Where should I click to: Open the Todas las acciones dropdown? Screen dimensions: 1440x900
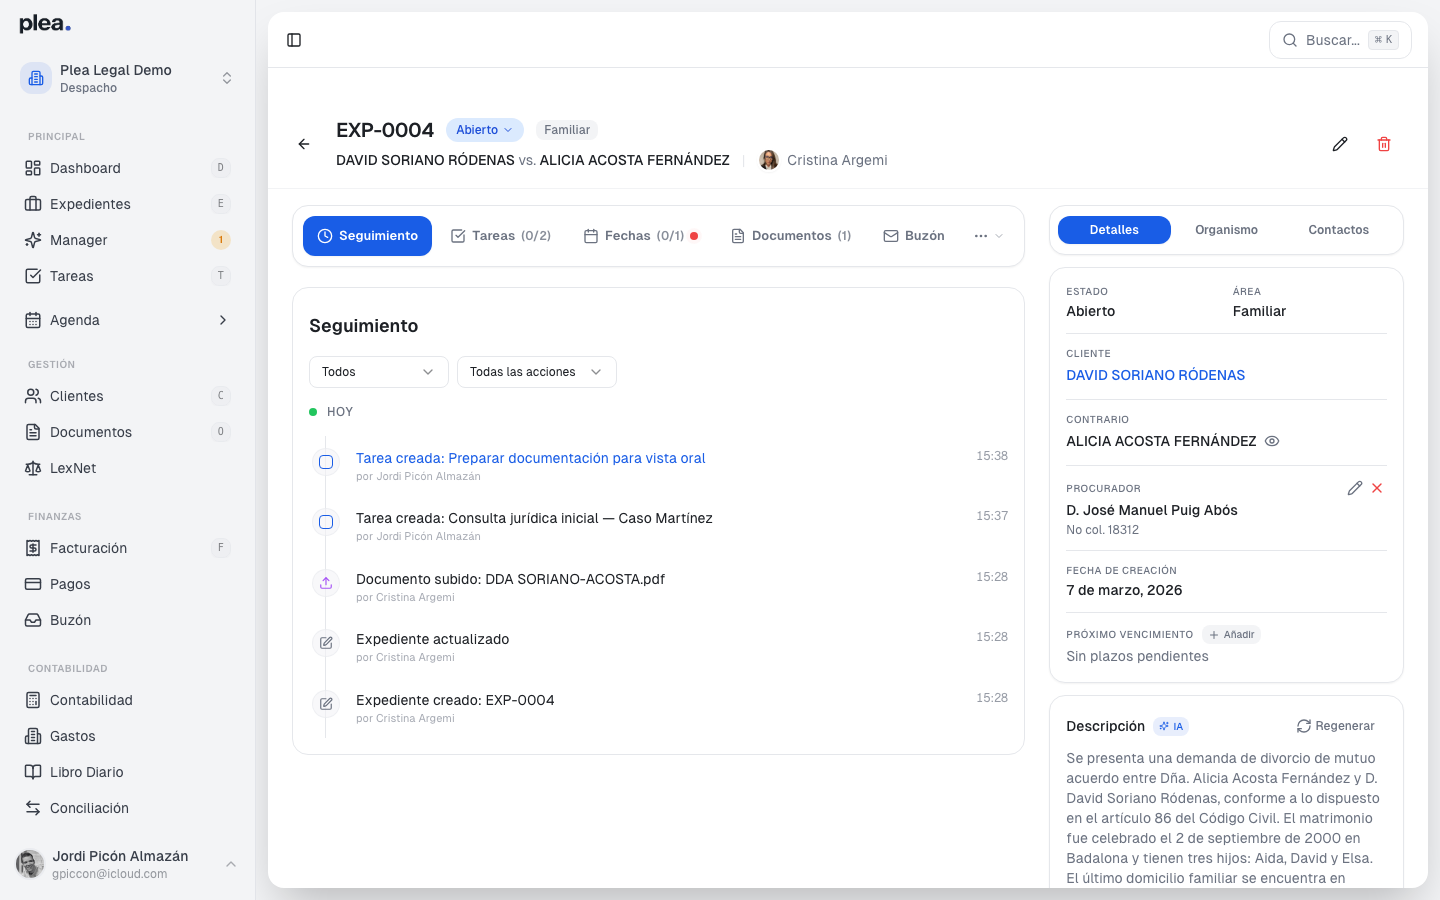coord(537,372)
